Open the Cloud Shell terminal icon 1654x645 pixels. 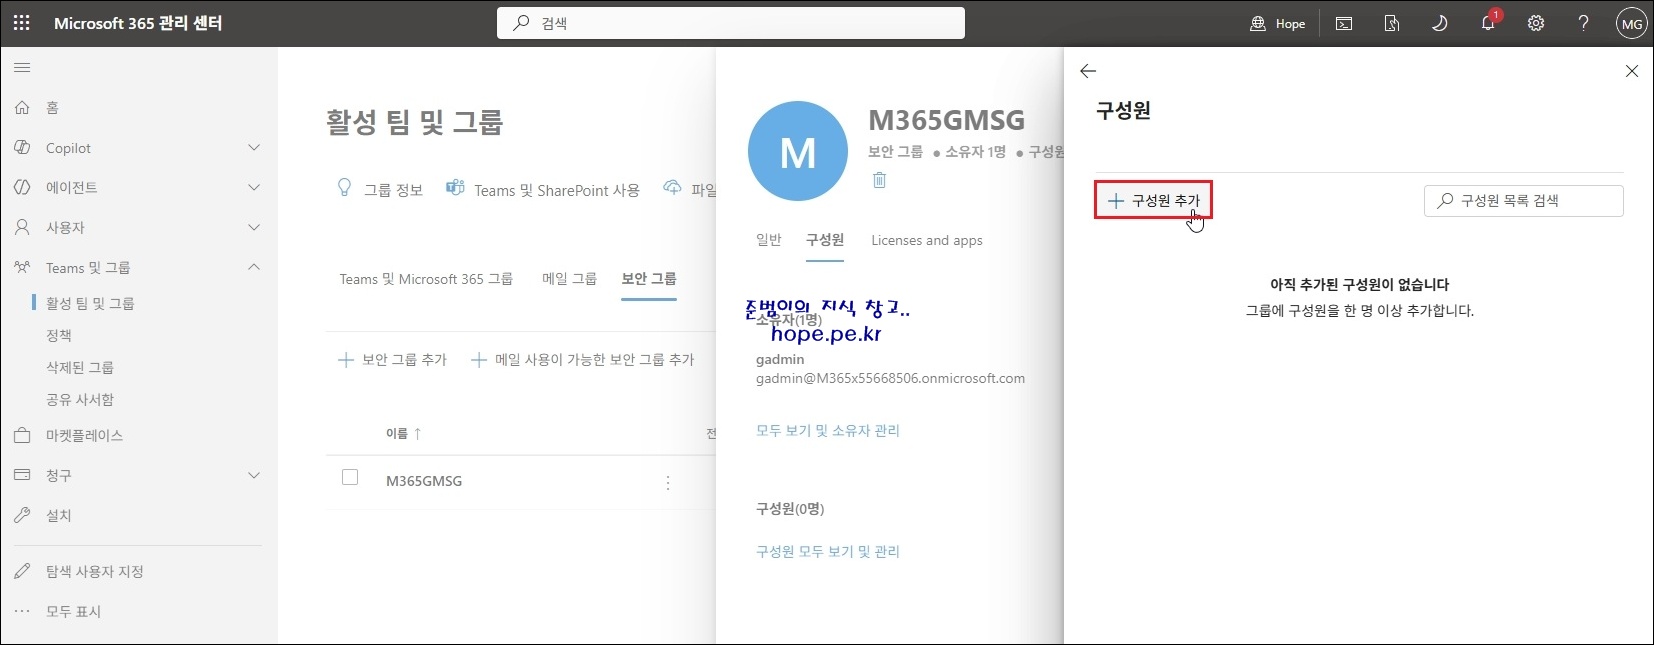coord(1344,23)
